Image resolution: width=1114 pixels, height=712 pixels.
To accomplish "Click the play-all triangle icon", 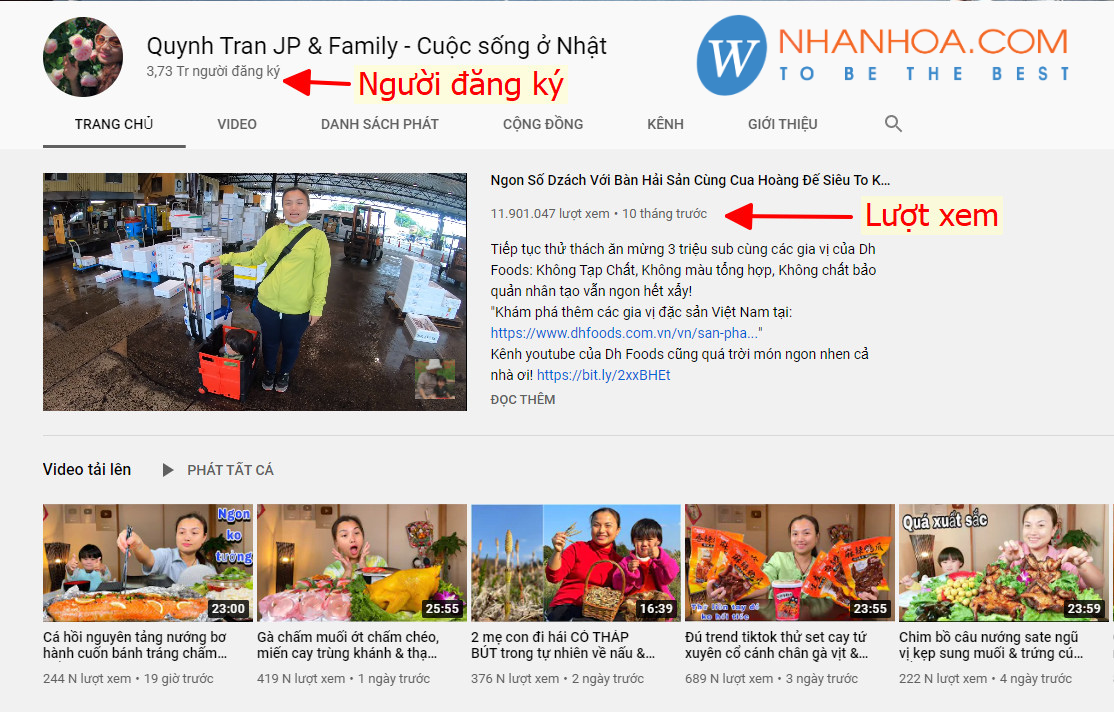I will (x=168, y=470).
